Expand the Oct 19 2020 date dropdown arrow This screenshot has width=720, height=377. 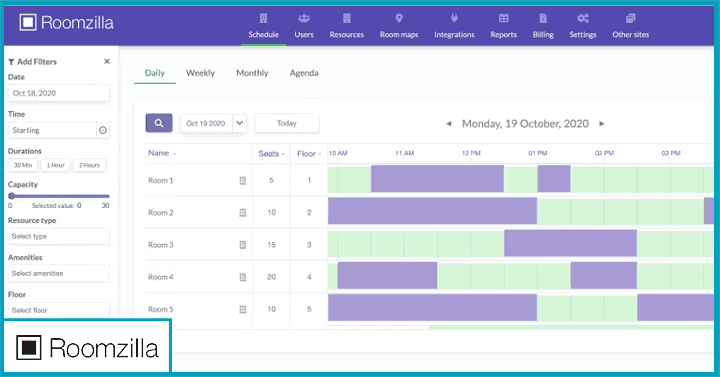[x=239, y=123]
